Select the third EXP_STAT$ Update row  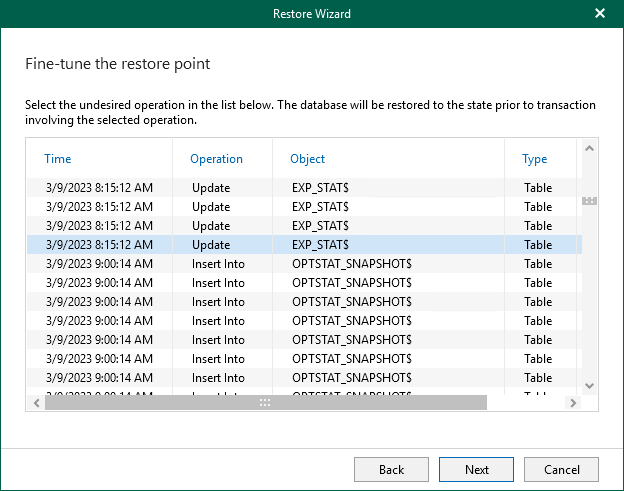300,226
